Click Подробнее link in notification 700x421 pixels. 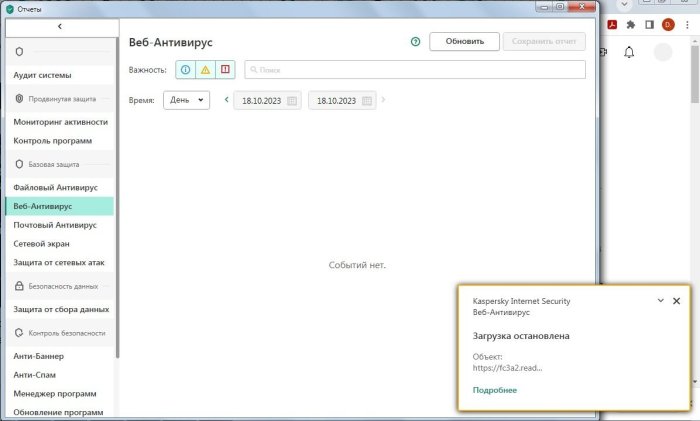coord(495,390)
